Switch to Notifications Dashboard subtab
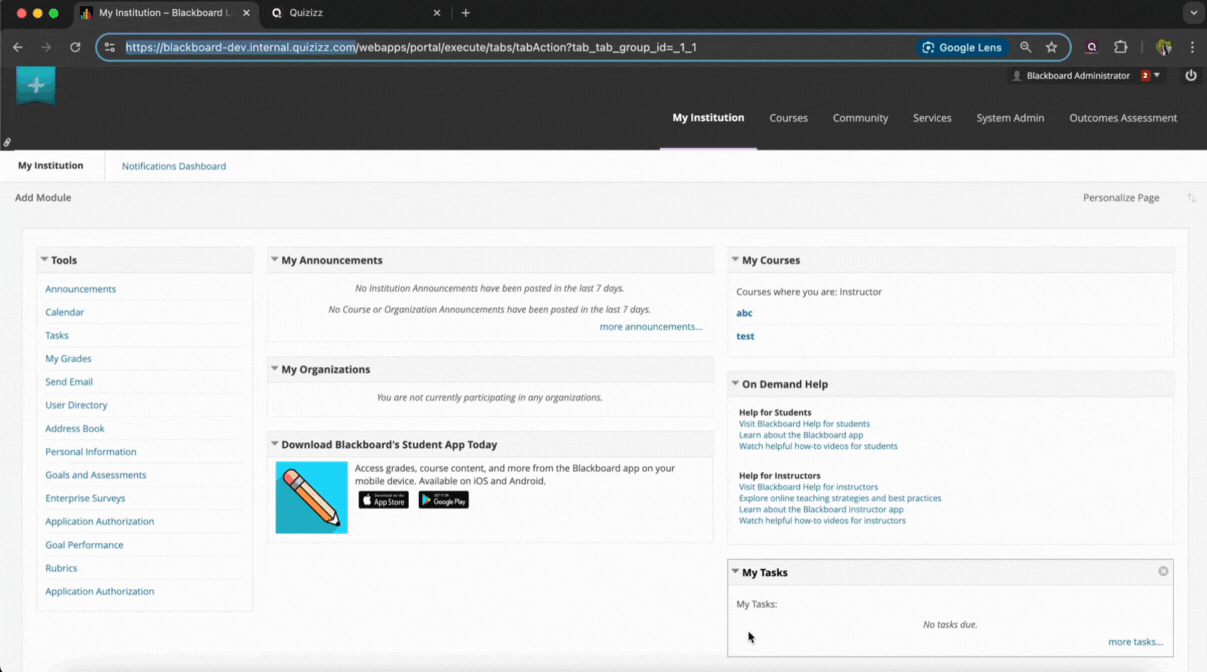 [x=174, y=166]
